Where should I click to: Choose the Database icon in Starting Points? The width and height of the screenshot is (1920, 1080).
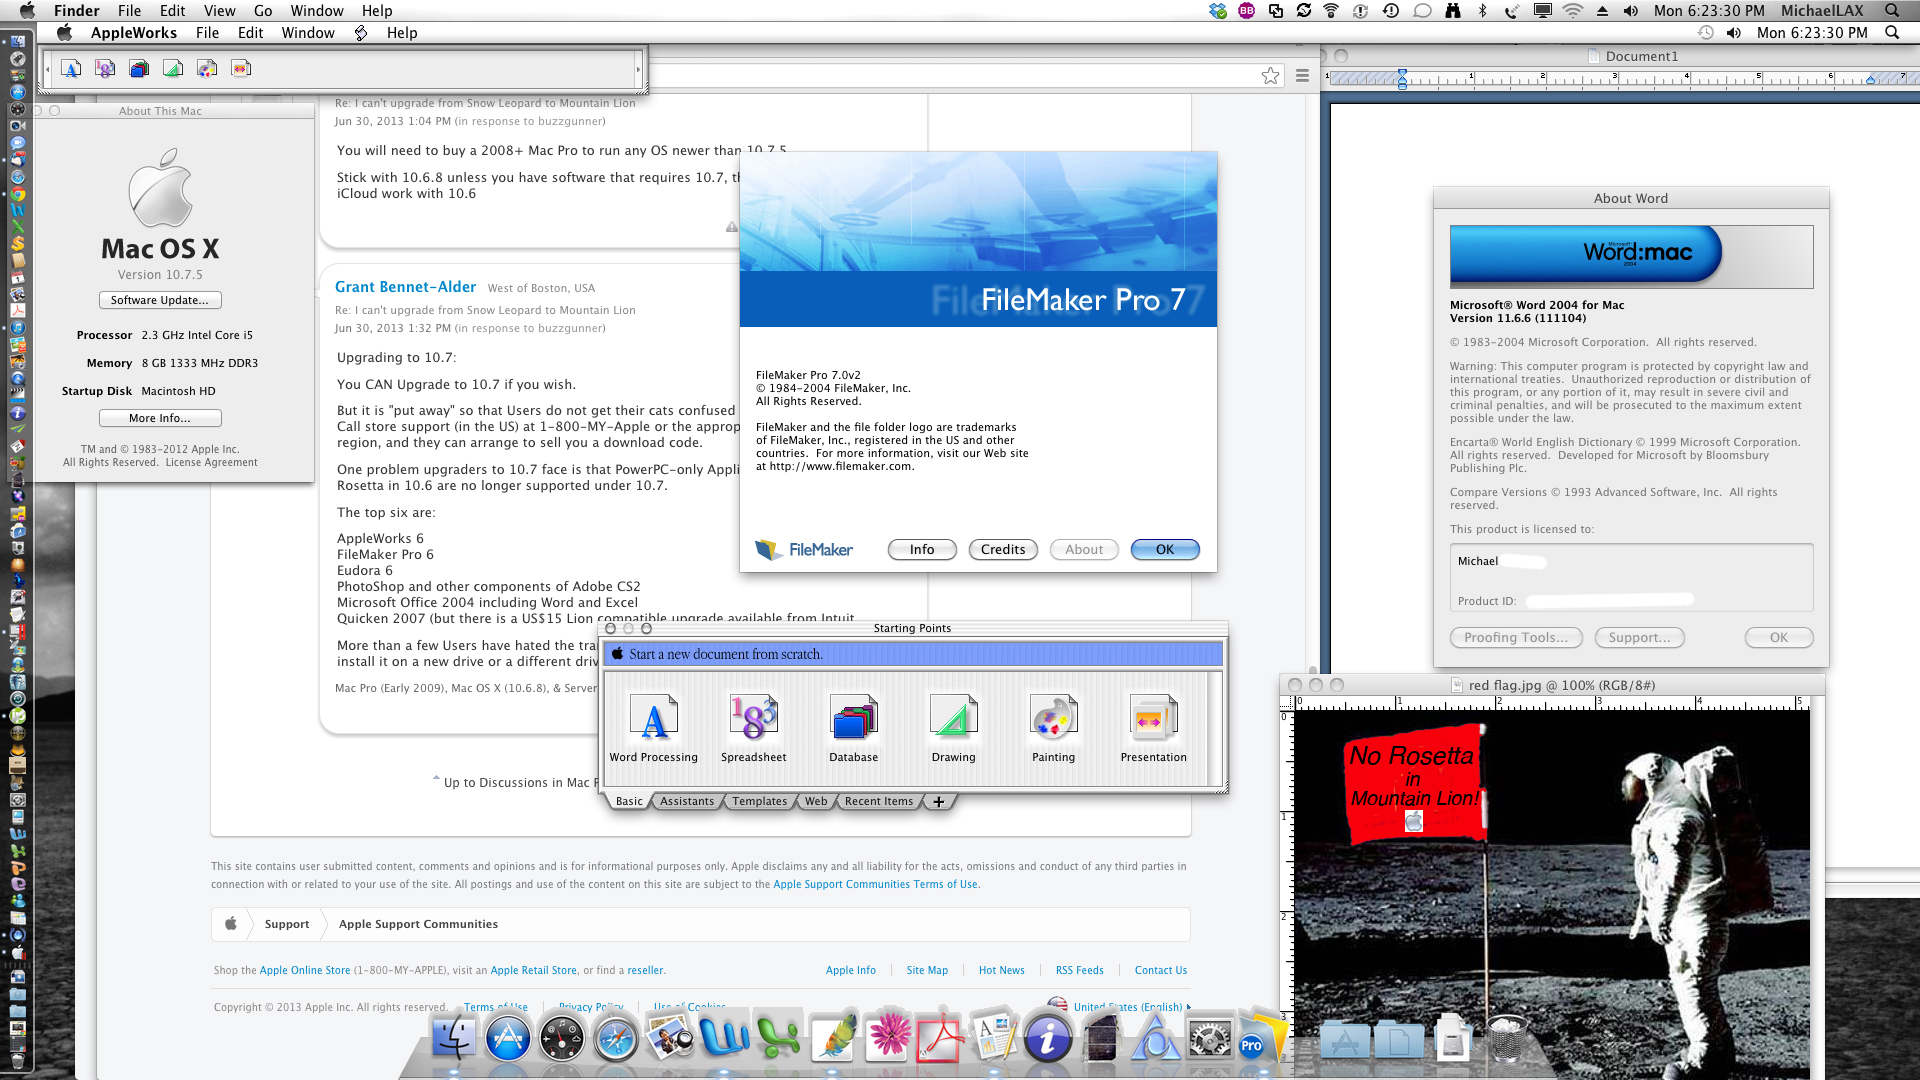click(853, 718)
